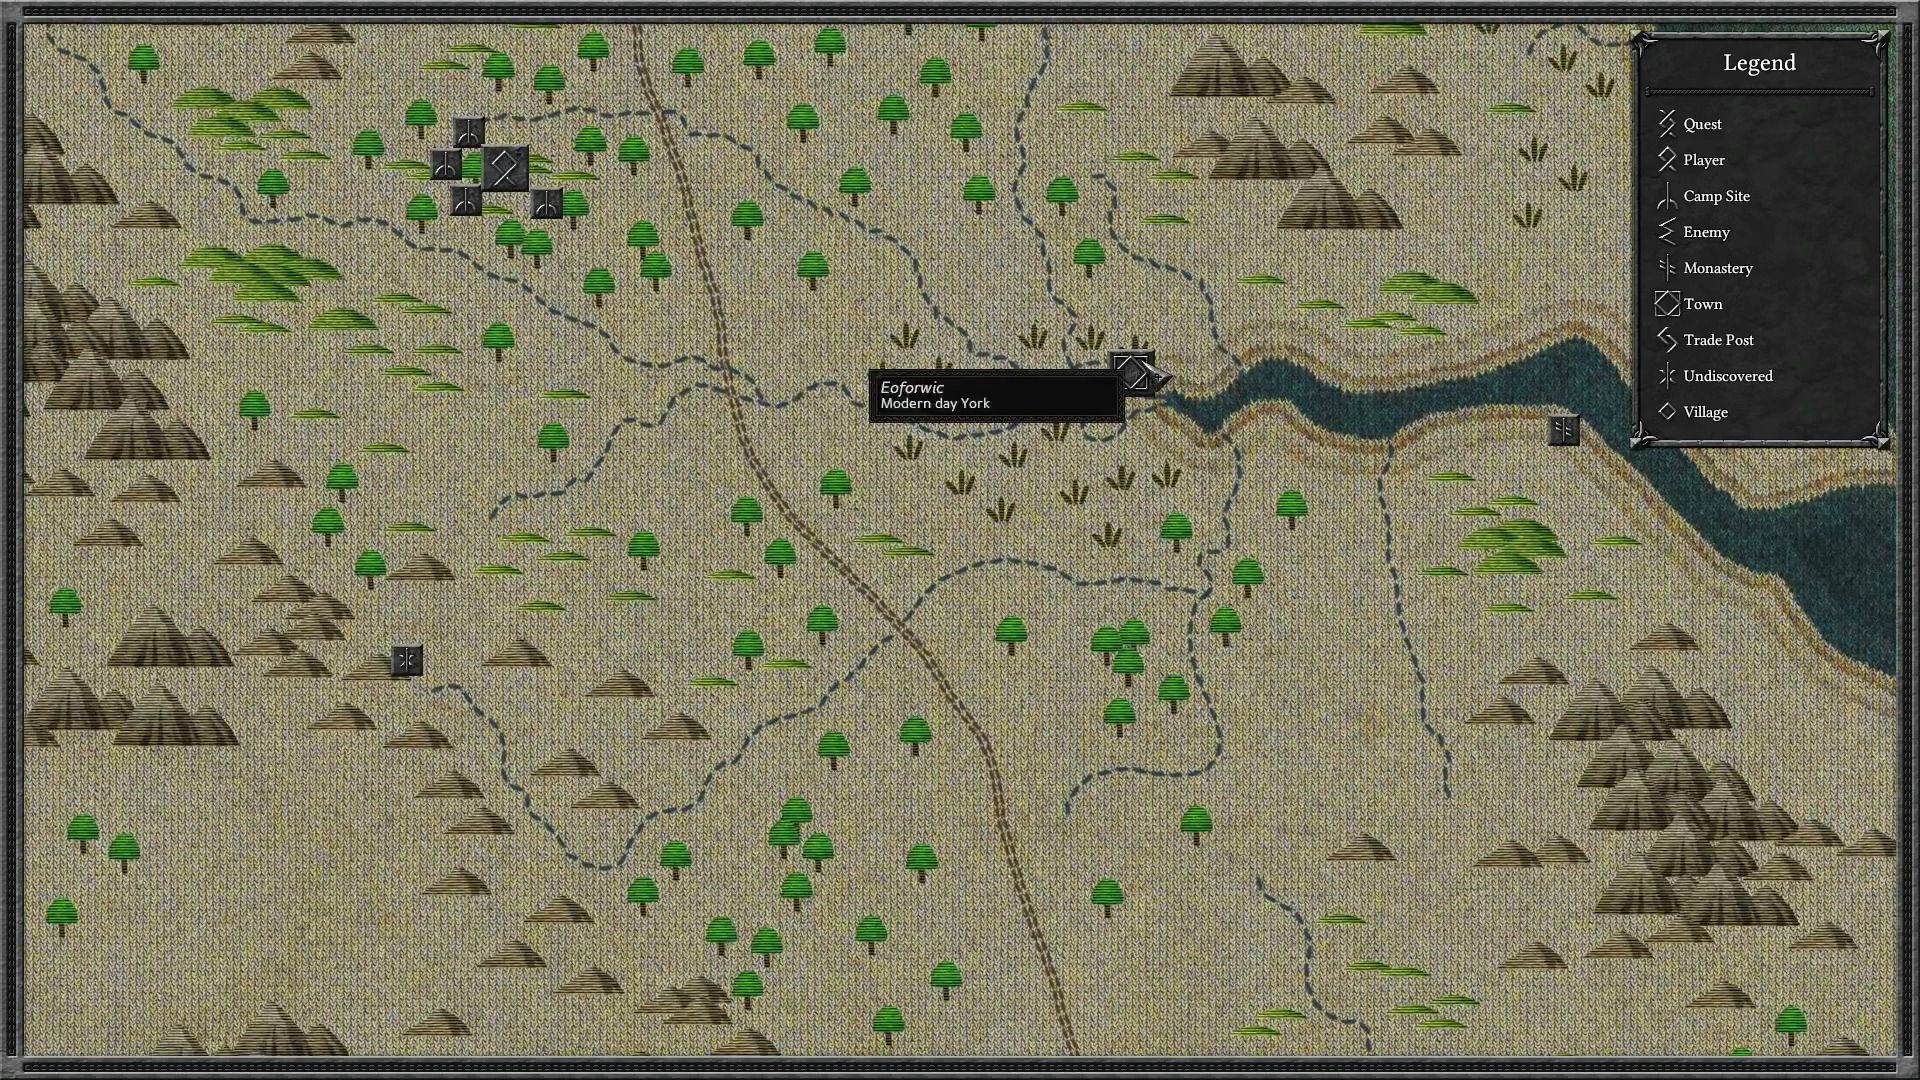
Task: Click the Village icon in the legend
Action: (1667, 411)
